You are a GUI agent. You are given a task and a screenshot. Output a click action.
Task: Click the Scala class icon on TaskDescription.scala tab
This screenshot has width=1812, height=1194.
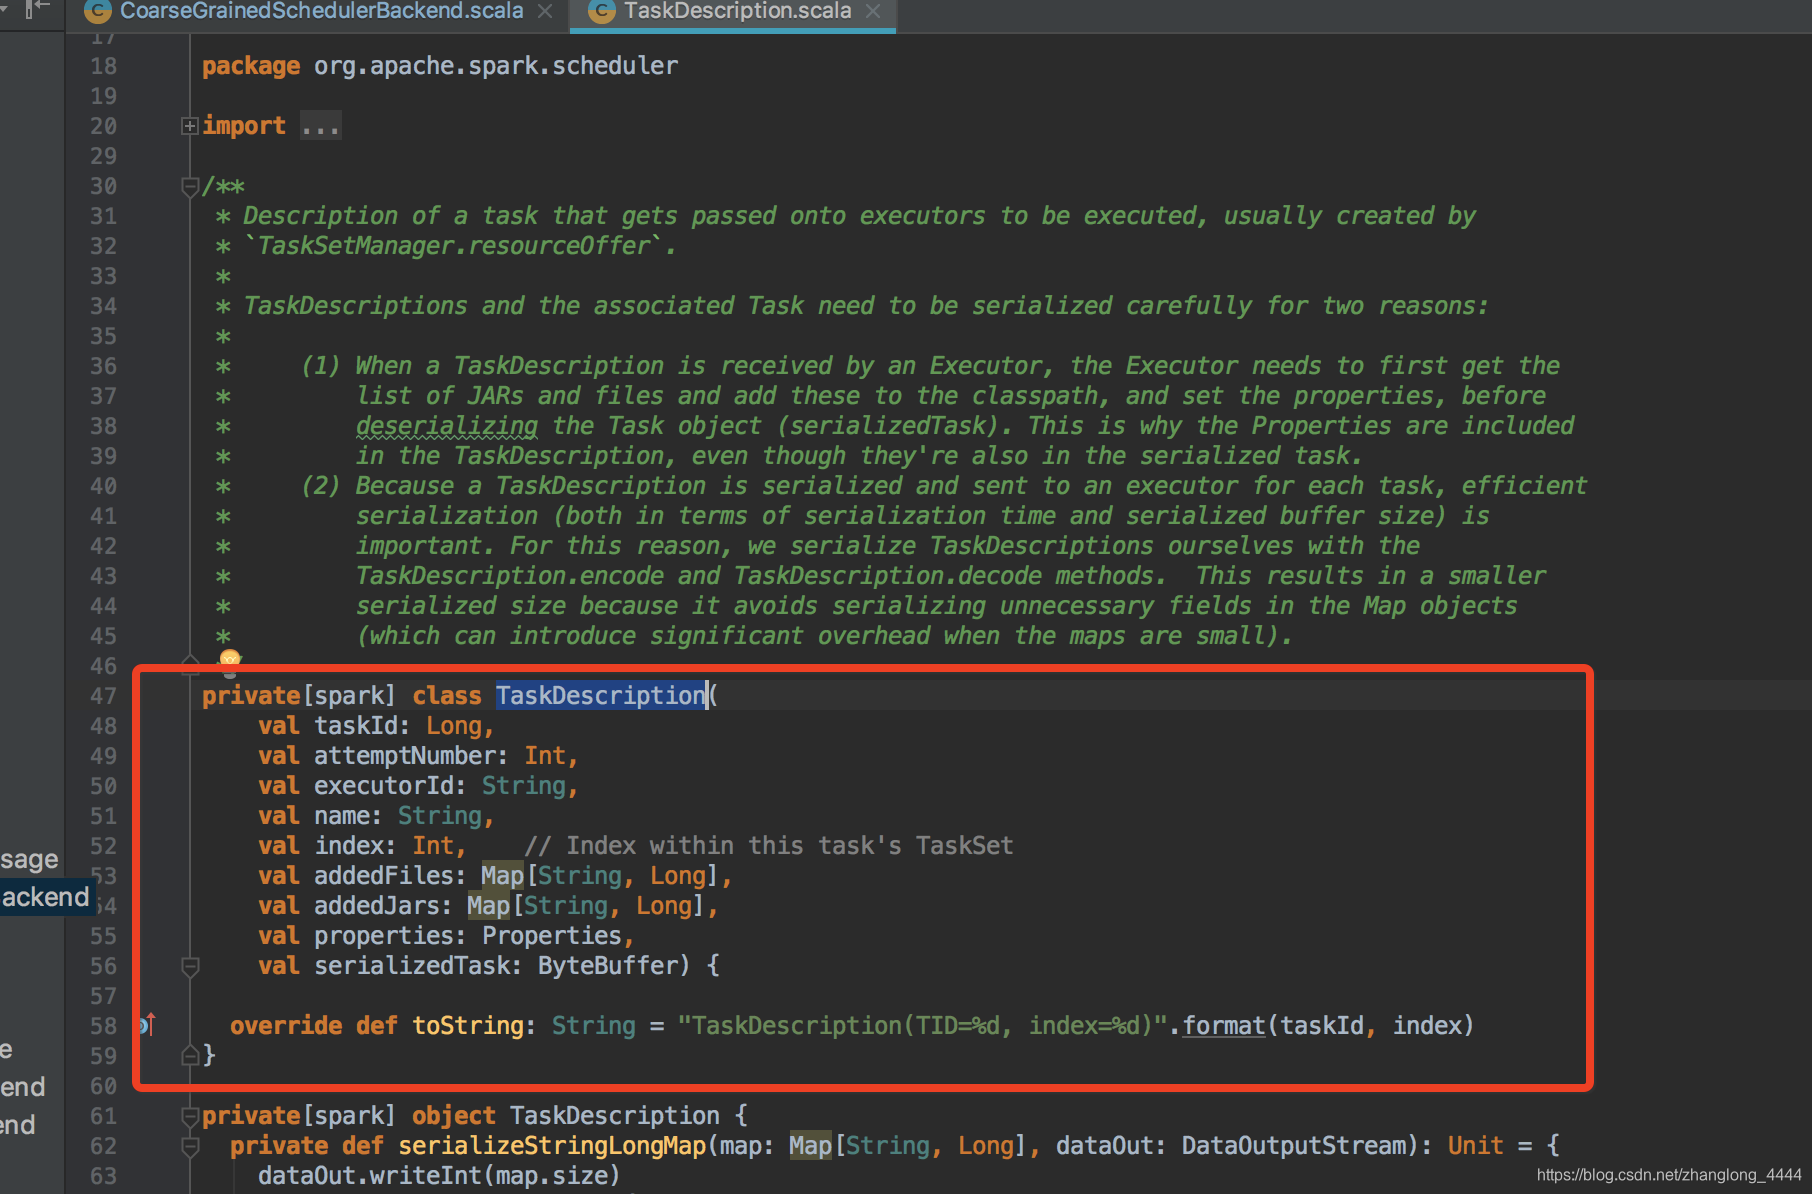pyautogui.click(x=601, y=11)
